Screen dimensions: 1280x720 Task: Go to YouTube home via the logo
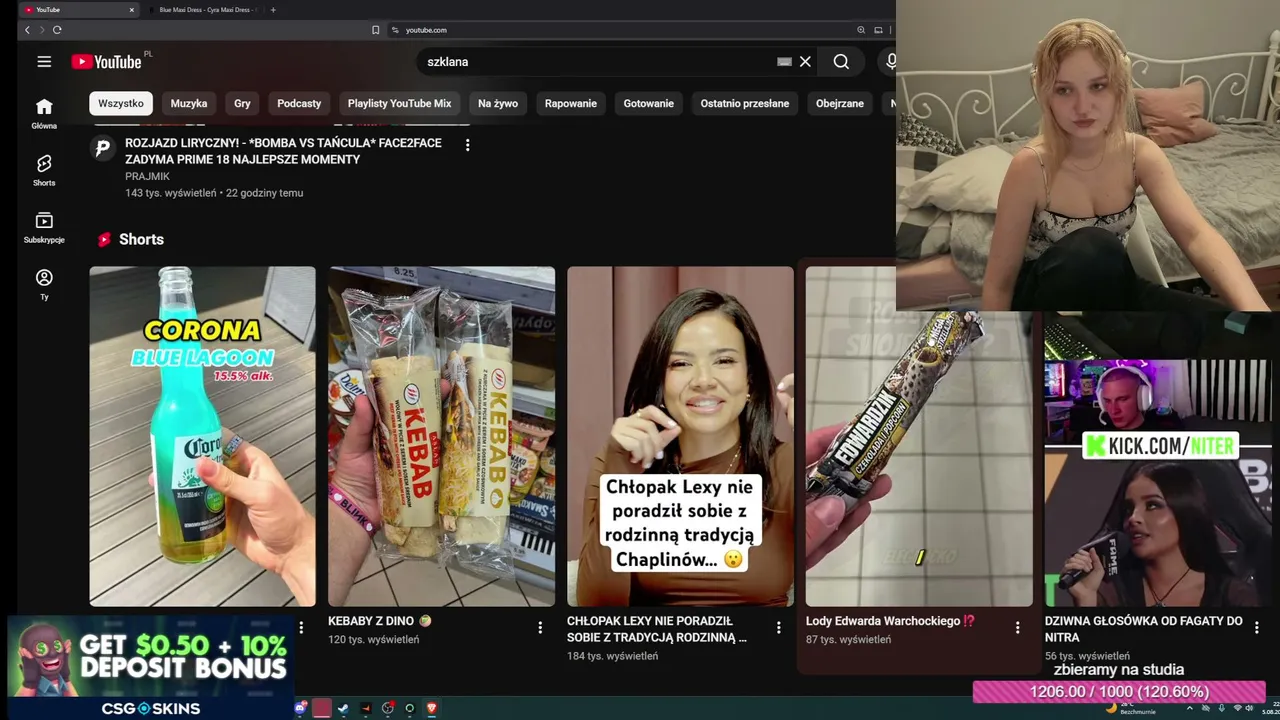[x=106, y=62]
